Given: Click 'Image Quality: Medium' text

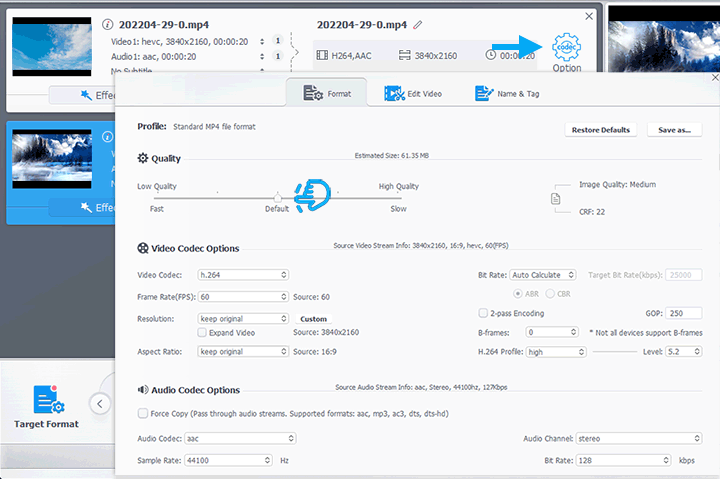Looking at the screenshot, I should [x=618, y=184].
